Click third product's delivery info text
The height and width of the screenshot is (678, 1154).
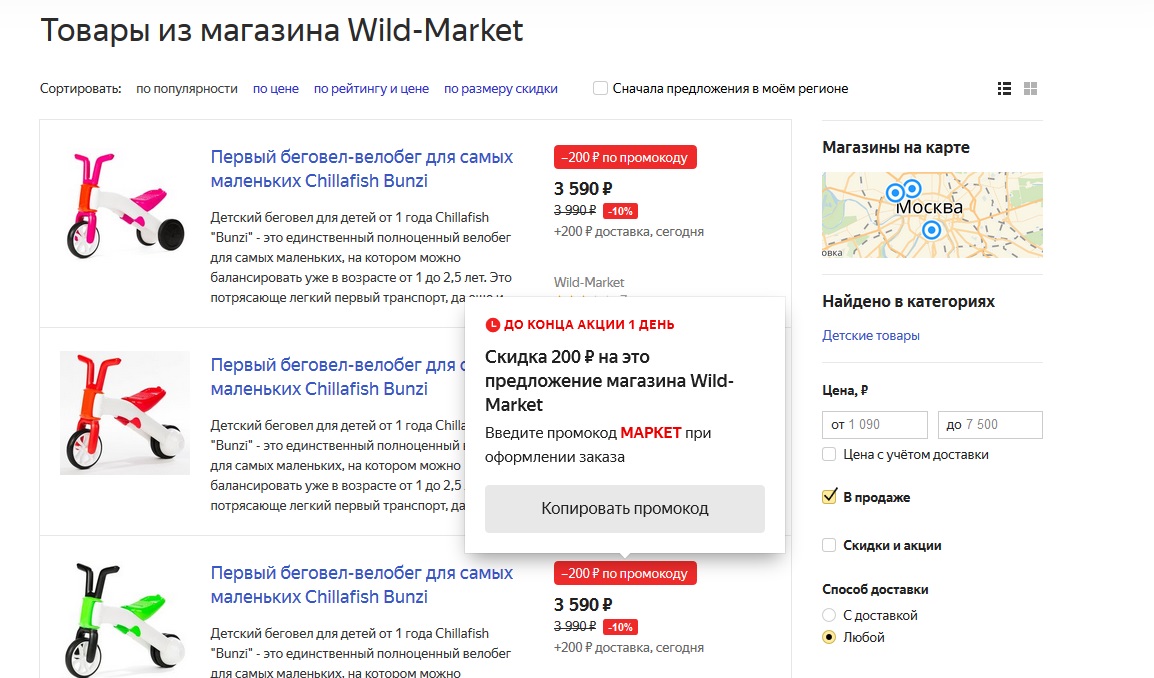pos(629,648)
